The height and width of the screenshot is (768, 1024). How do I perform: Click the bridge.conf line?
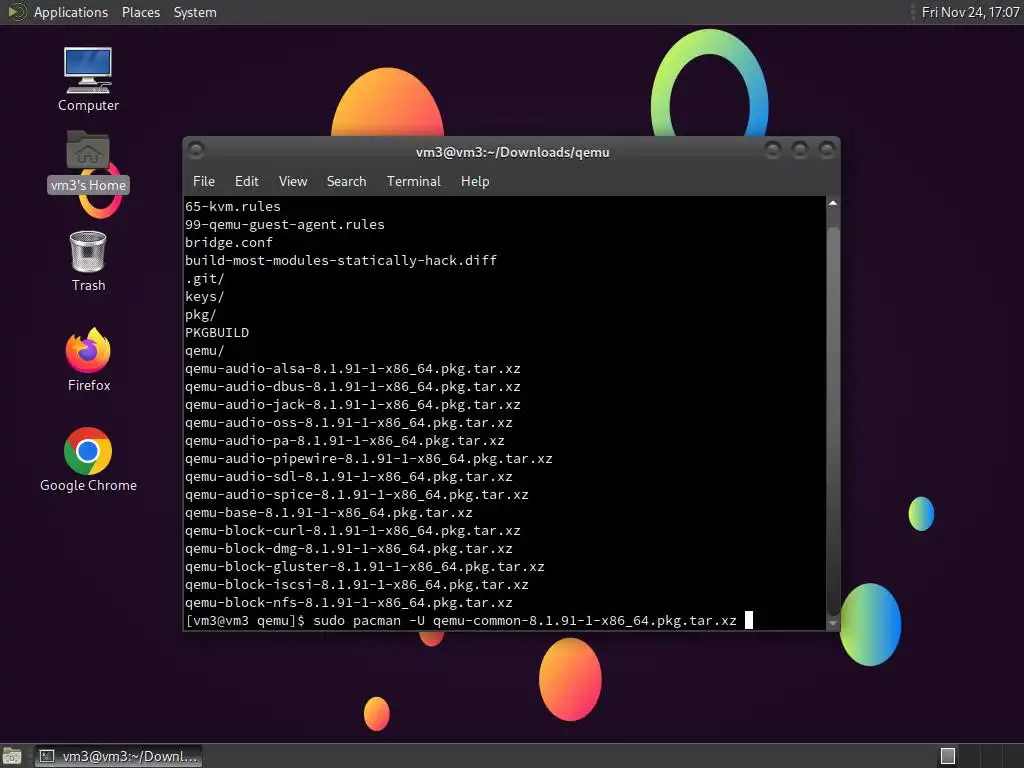(229, 242)
